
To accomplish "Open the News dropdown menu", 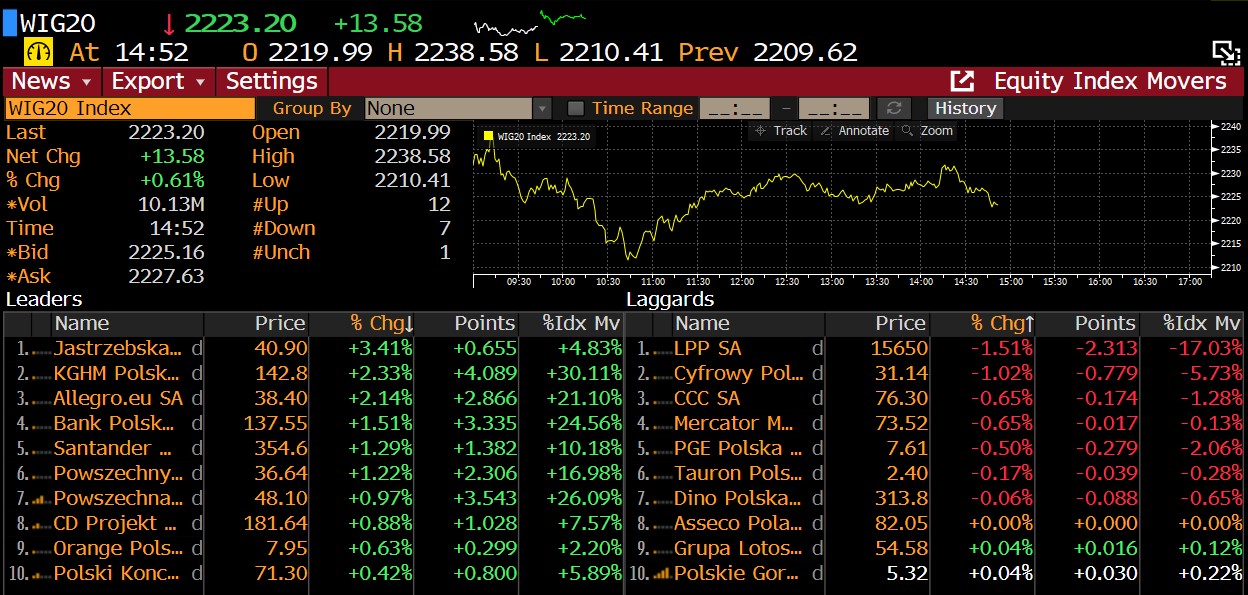I will (x=51, y=81).
